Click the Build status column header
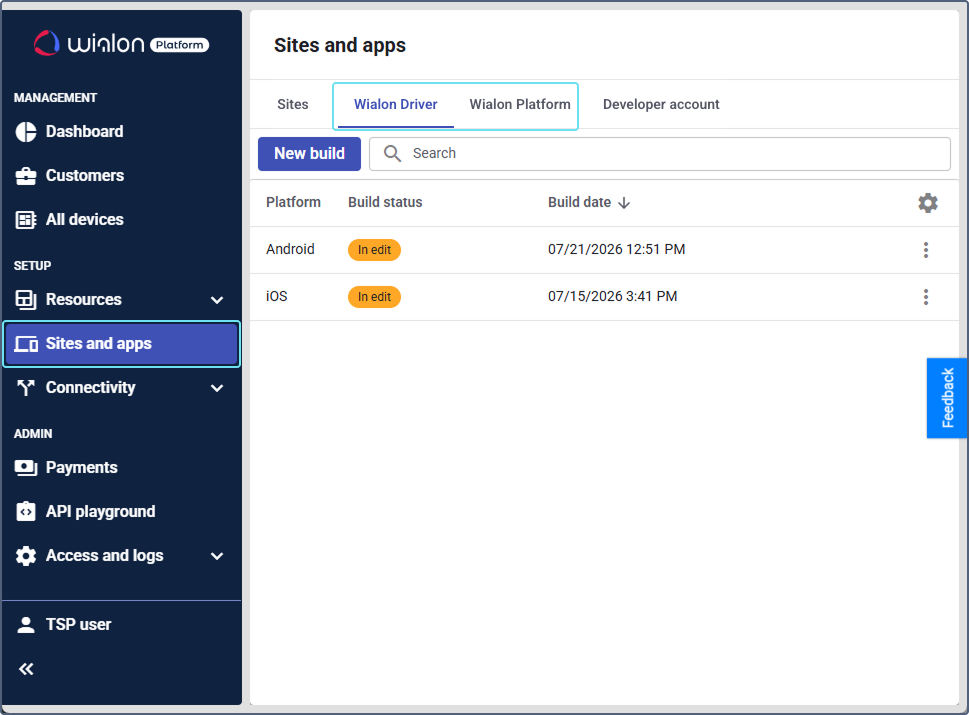Image resolution: width=969 pixels, height=715 pixels. (x=385, y=202)
